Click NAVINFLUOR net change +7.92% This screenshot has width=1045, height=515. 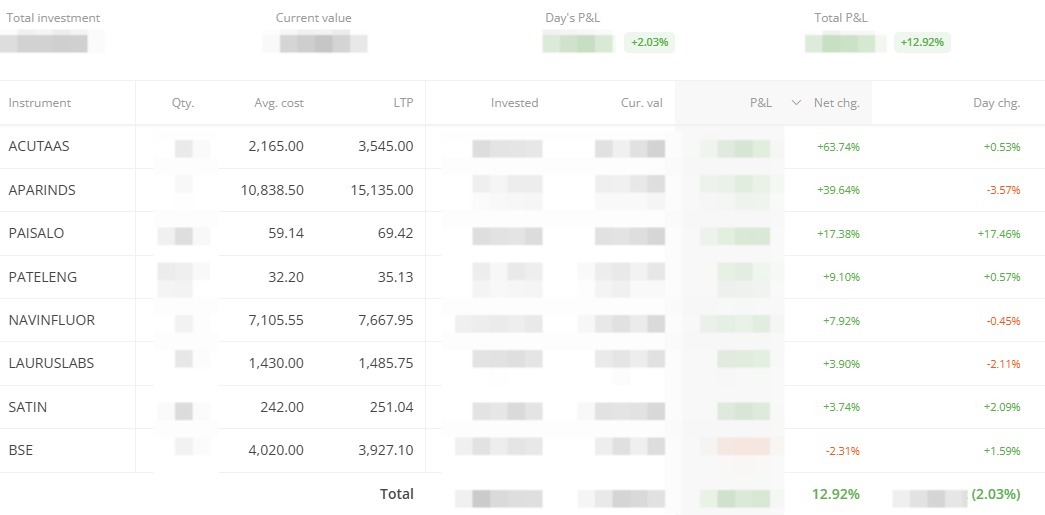pyautogui.click(x=841, y=320)
